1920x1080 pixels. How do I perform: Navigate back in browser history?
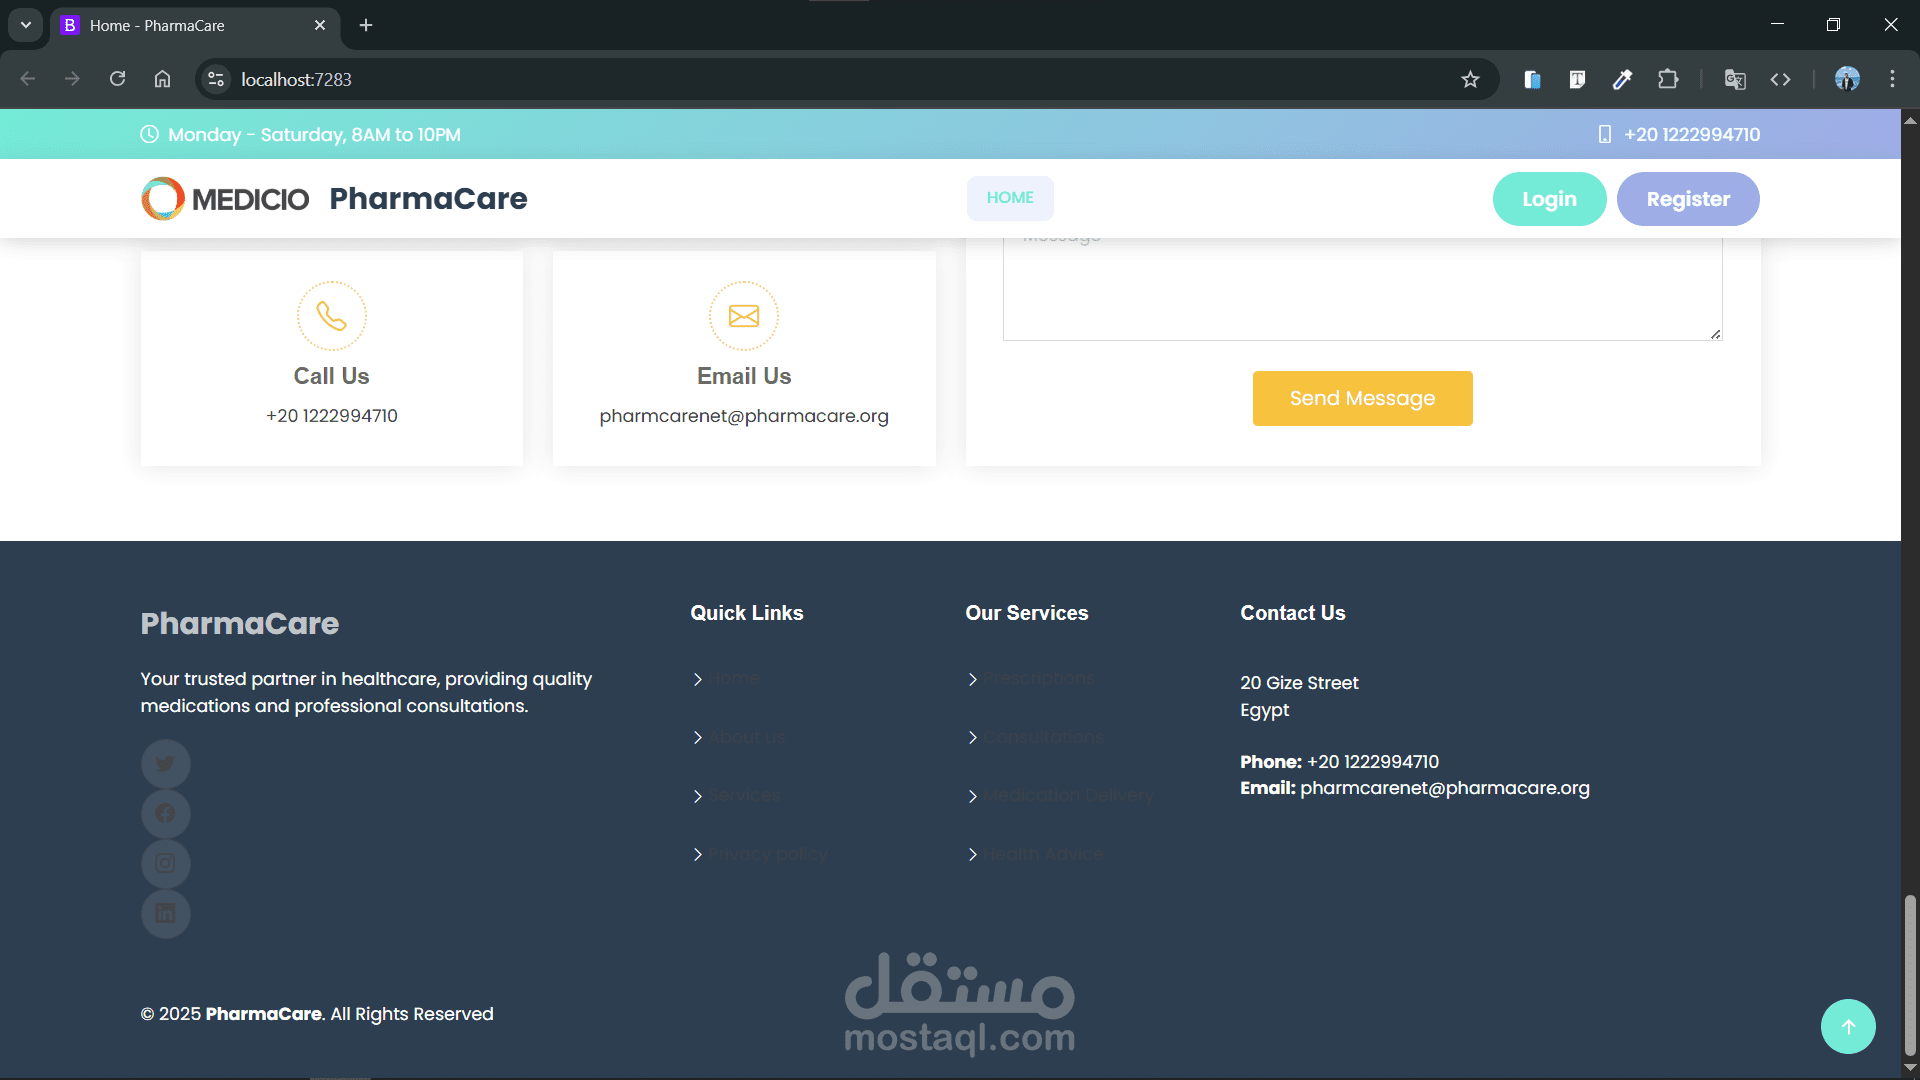pyautogui.click(x=28, y=79)
